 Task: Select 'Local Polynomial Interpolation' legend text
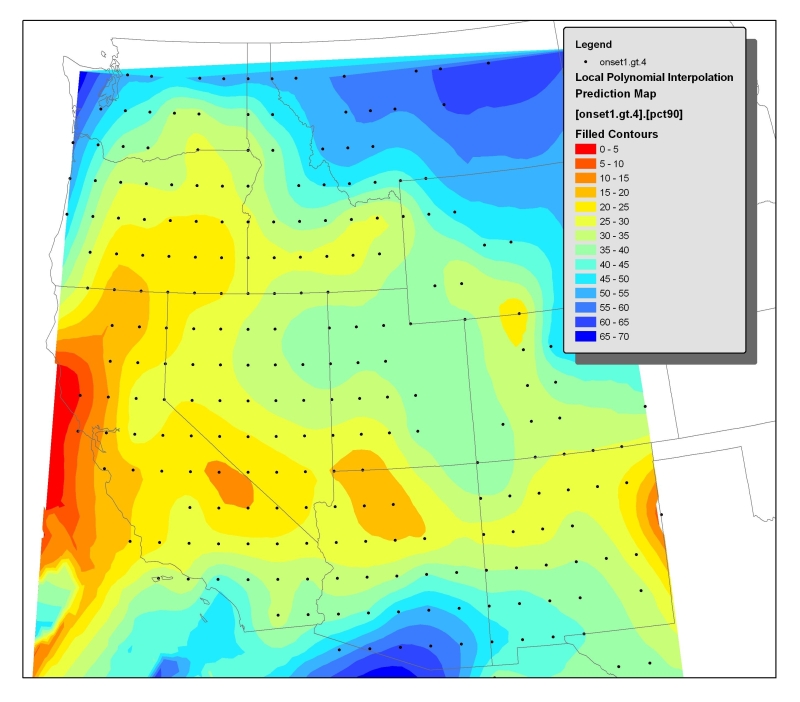pyautogui.click(x=654, y=77)
